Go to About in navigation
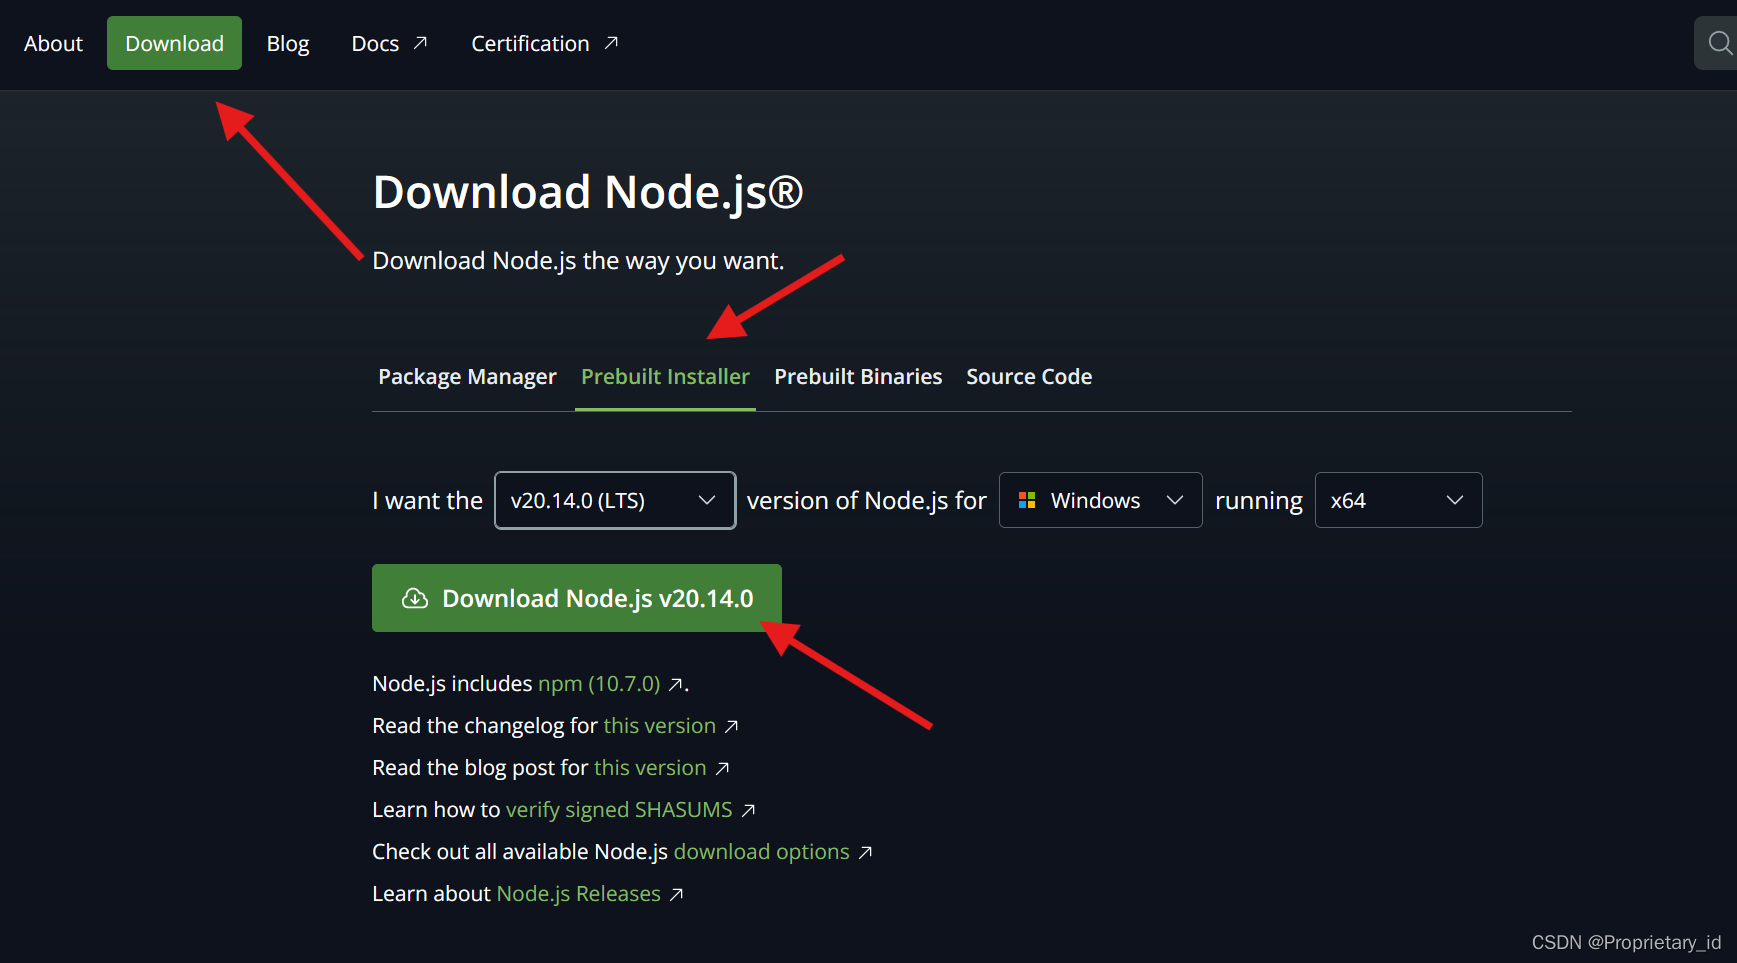The height and width of the screenshot is (963, 1737). click(x=53, y=43)
